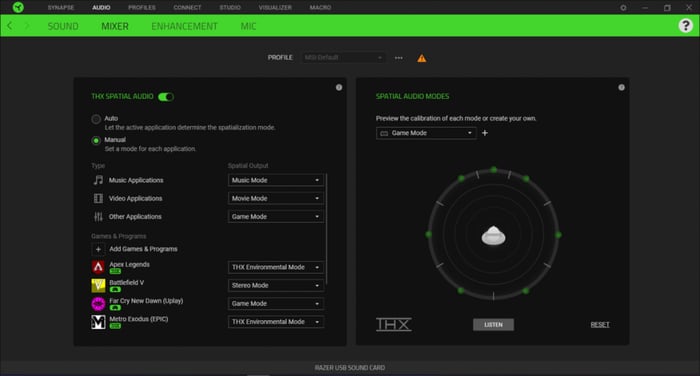The height and width of the screenshot is (376, 700).
Task: Click THX Spatial Audio panel info icon
Action: tap(339, 88)
